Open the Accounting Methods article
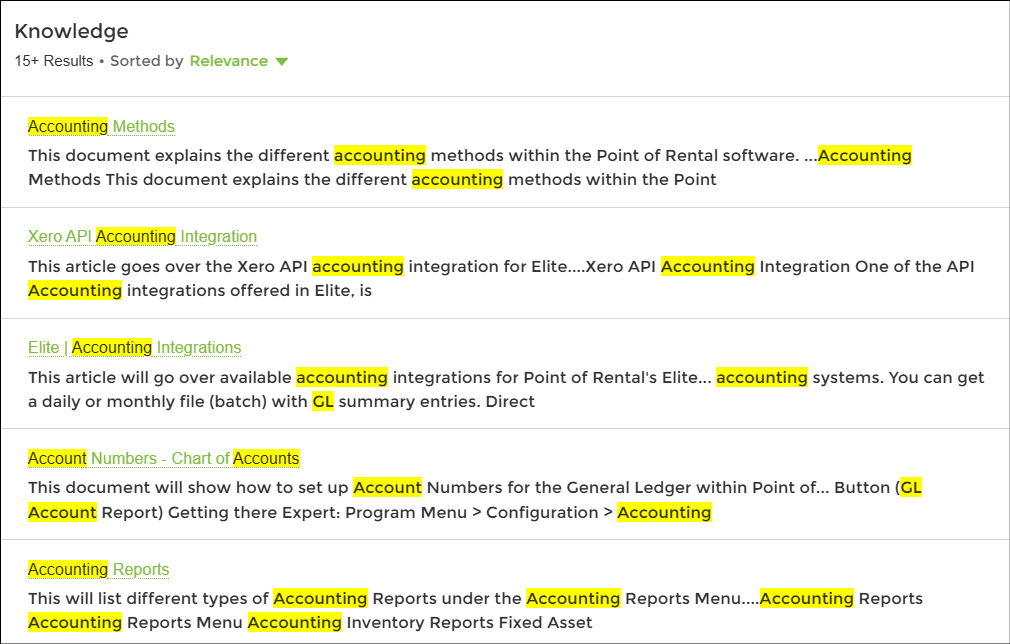Image resolution: width=1010 pixels, height=644 pixels. pyautogui.click(x=101, y=126)
